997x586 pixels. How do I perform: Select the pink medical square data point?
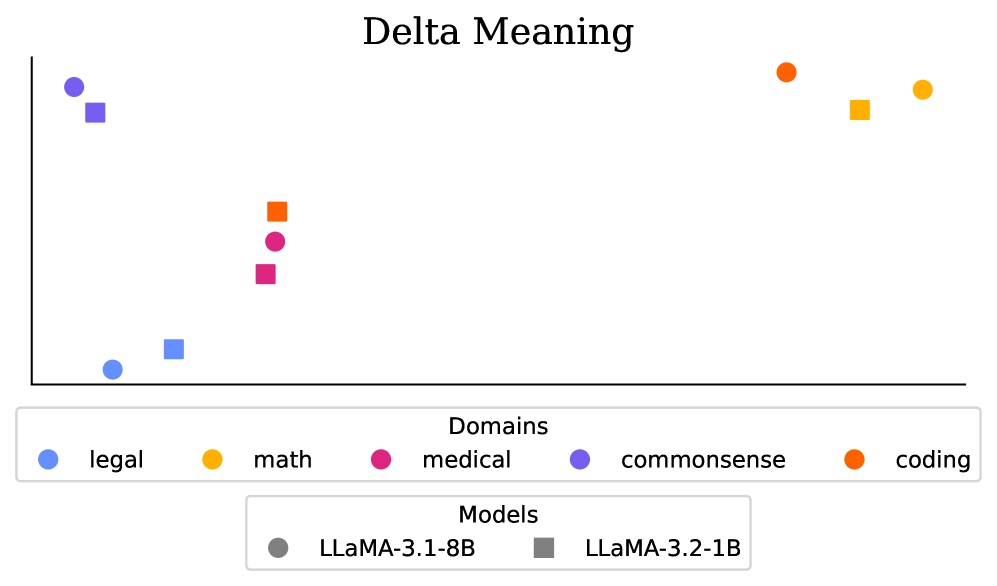265,274
